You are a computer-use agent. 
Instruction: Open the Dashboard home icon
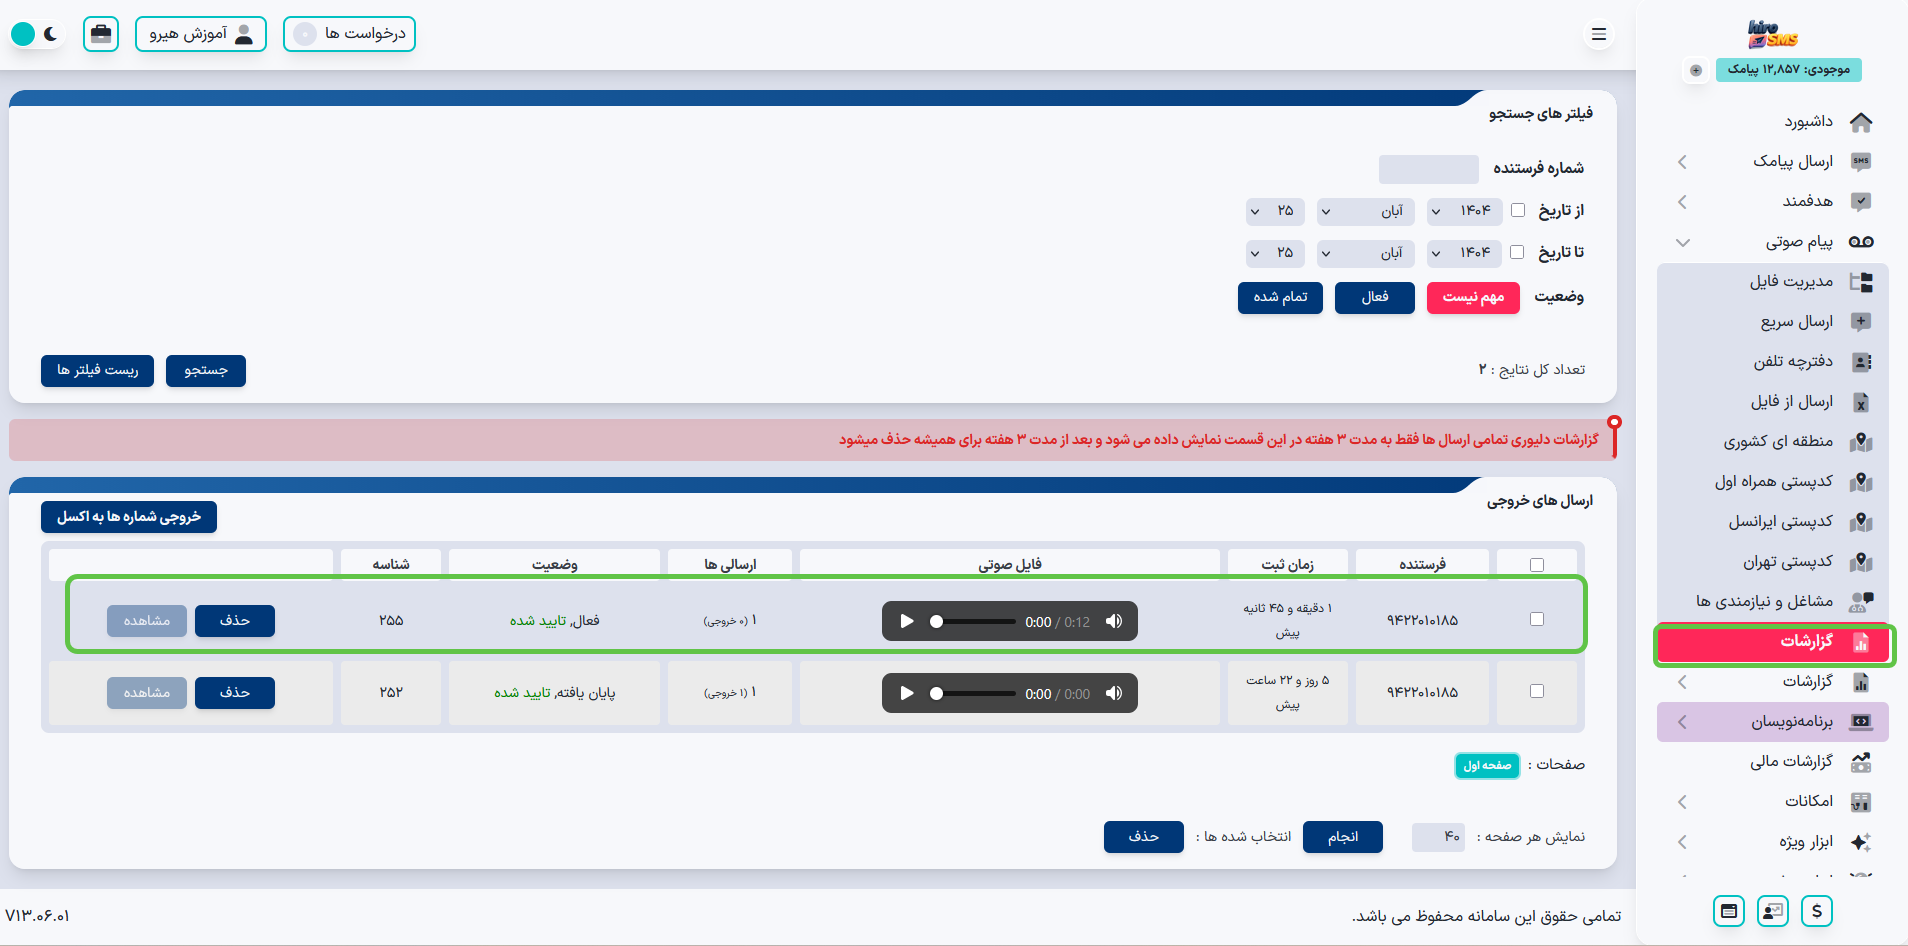1860,122
